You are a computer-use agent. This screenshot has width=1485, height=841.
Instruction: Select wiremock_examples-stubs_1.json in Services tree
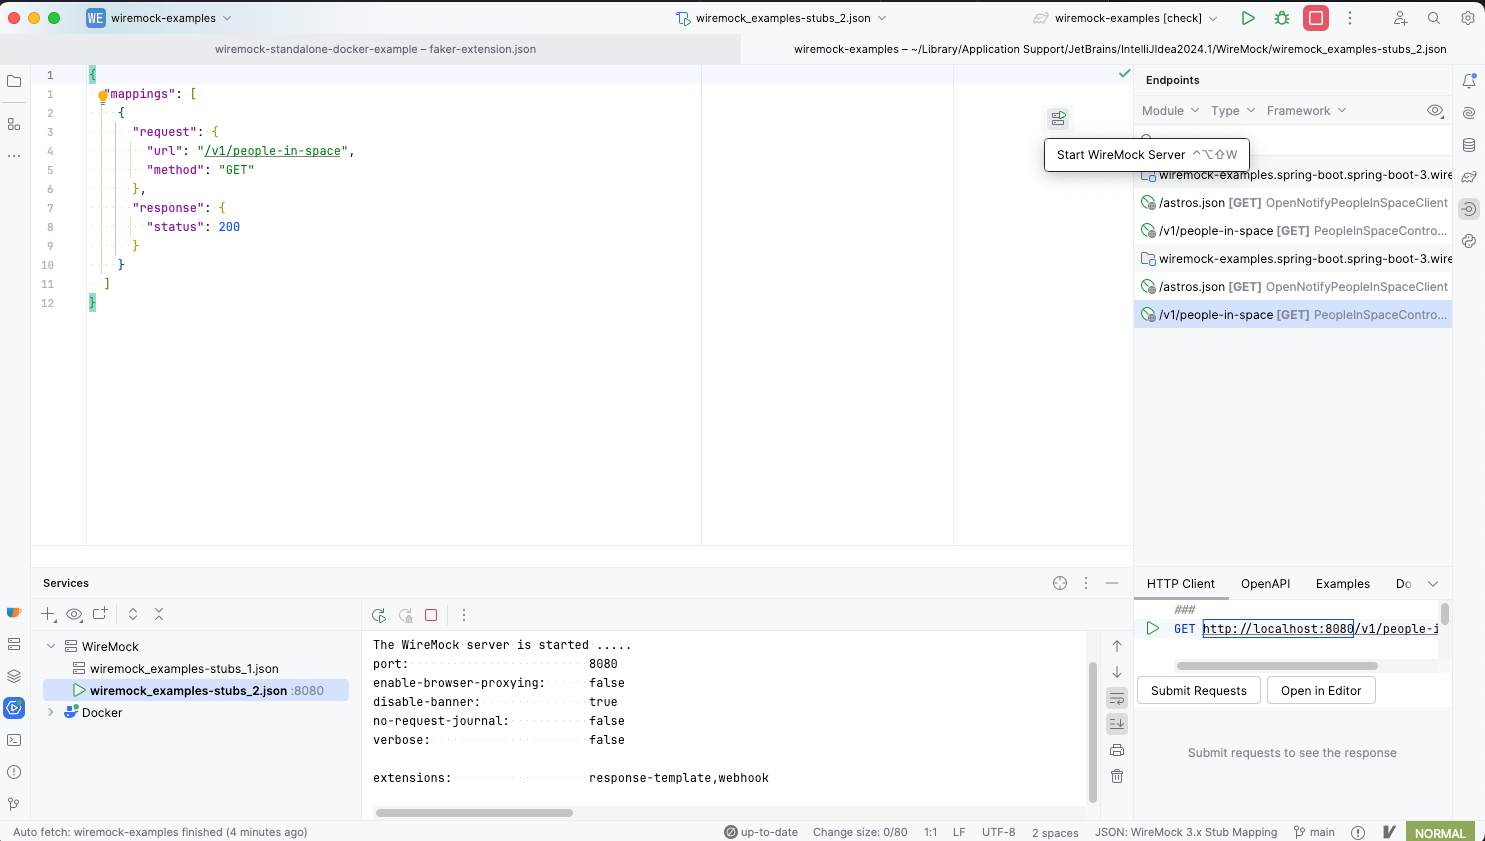[184, 668]
